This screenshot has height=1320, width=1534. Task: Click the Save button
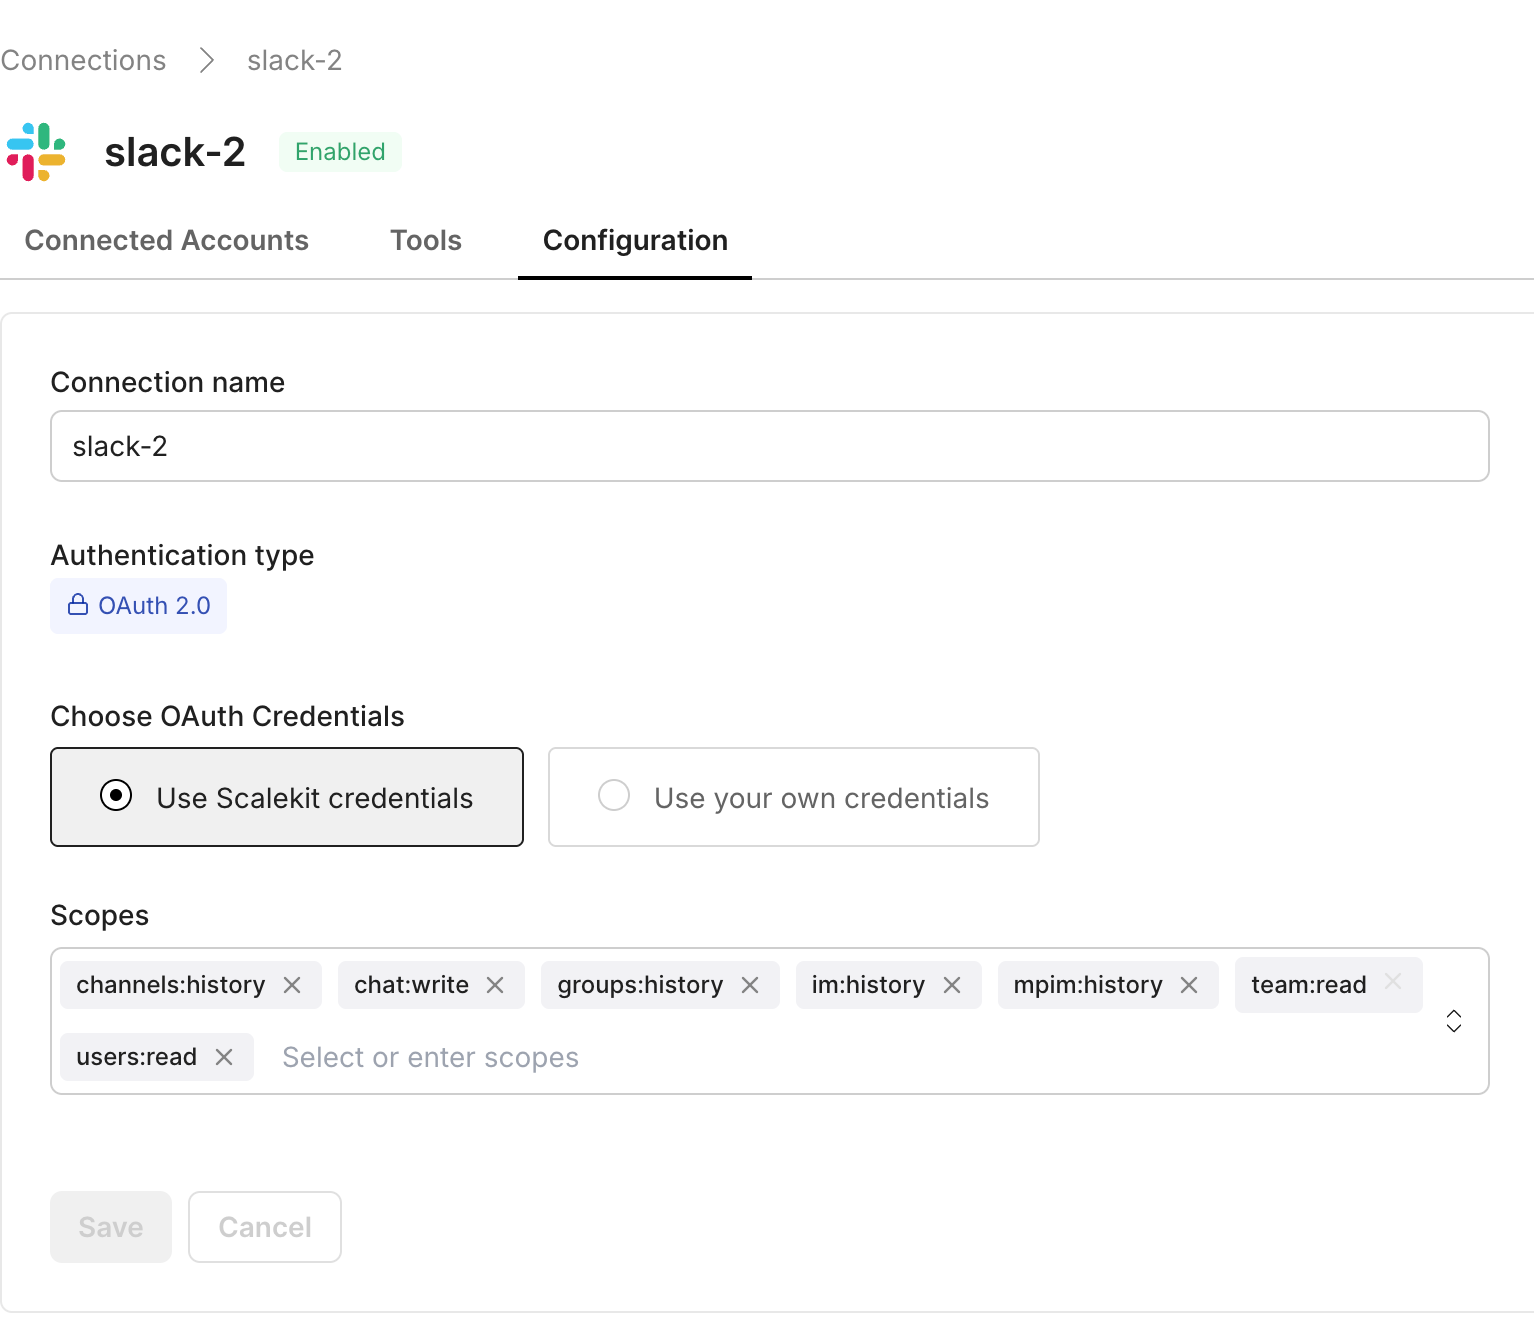111,1227
